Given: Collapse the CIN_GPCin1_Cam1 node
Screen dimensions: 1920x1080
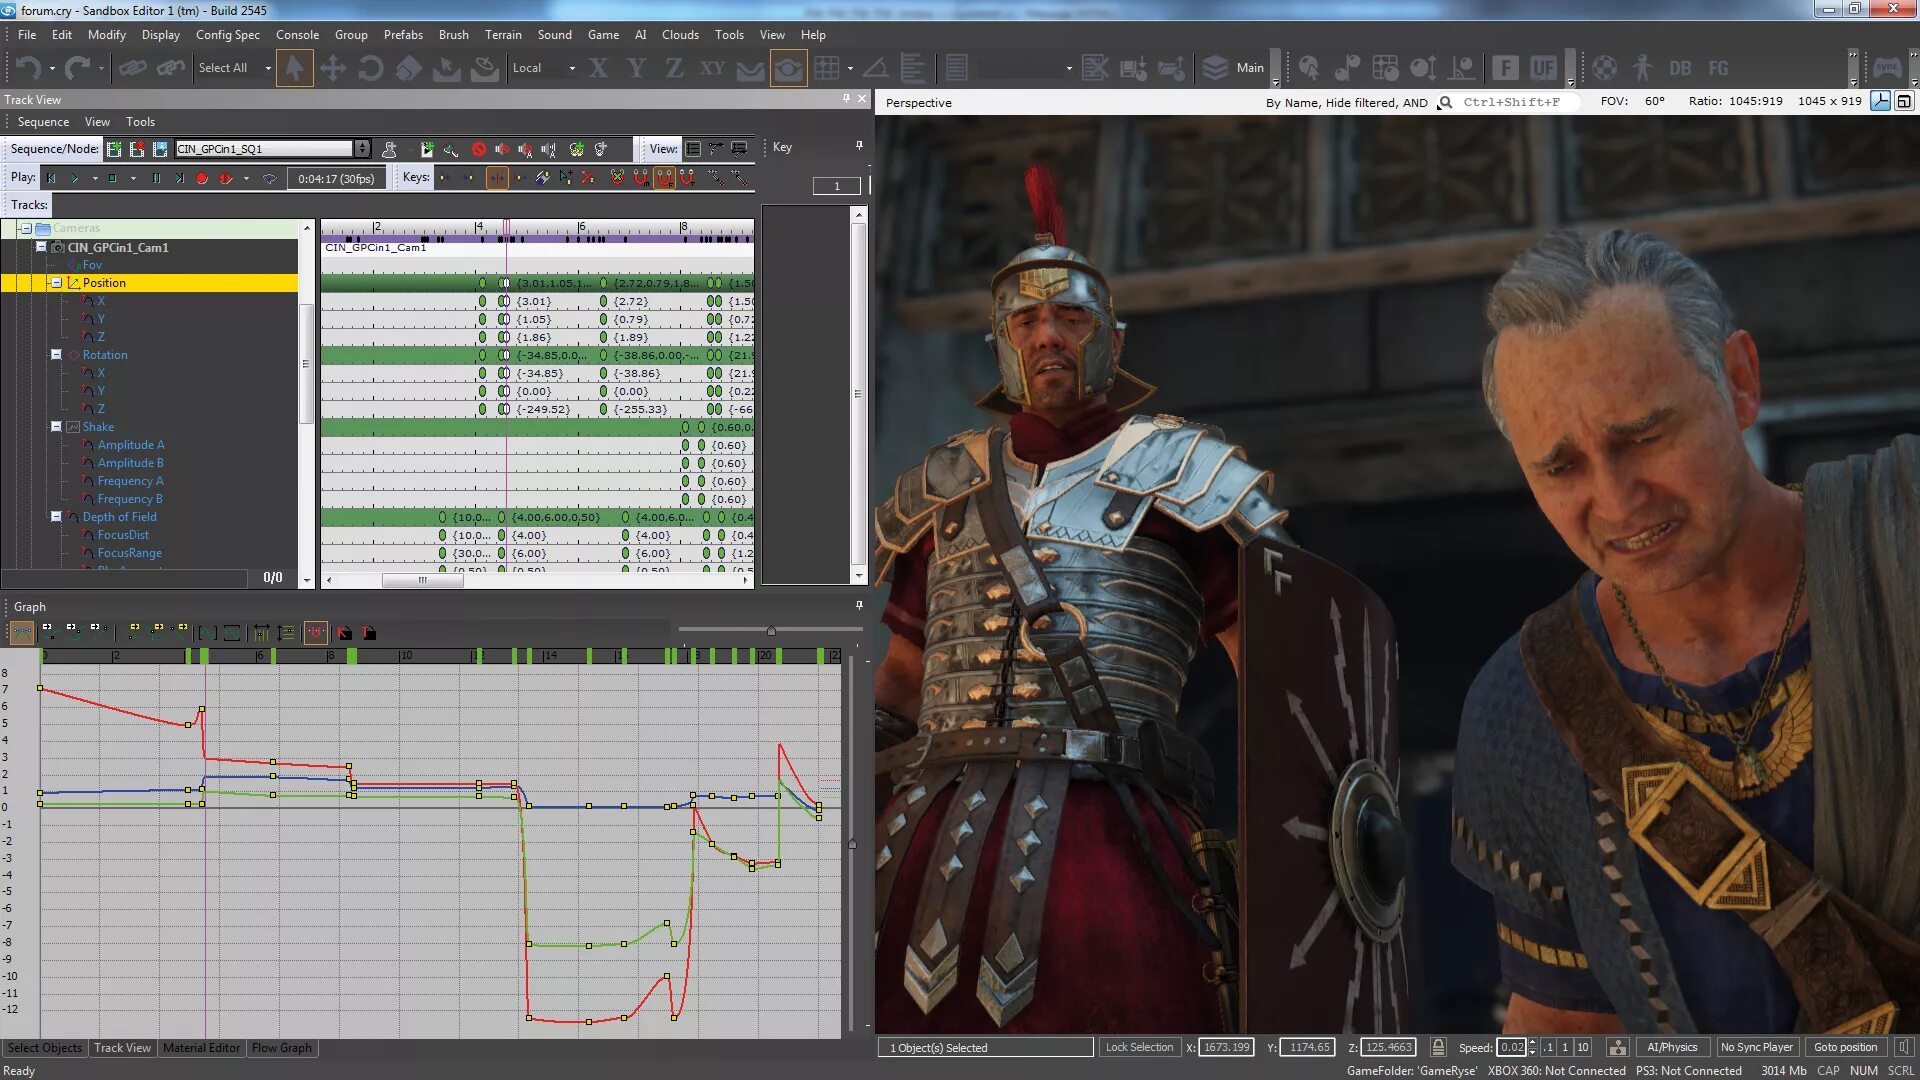Looking at the screenshot, I should click(x=41, y=246).
